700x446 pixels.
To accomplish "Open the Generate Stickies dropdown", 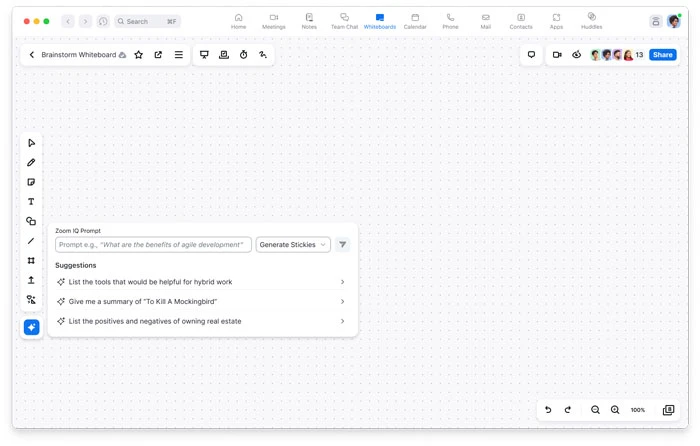I will pyautogui.click(x=293, y=244).
